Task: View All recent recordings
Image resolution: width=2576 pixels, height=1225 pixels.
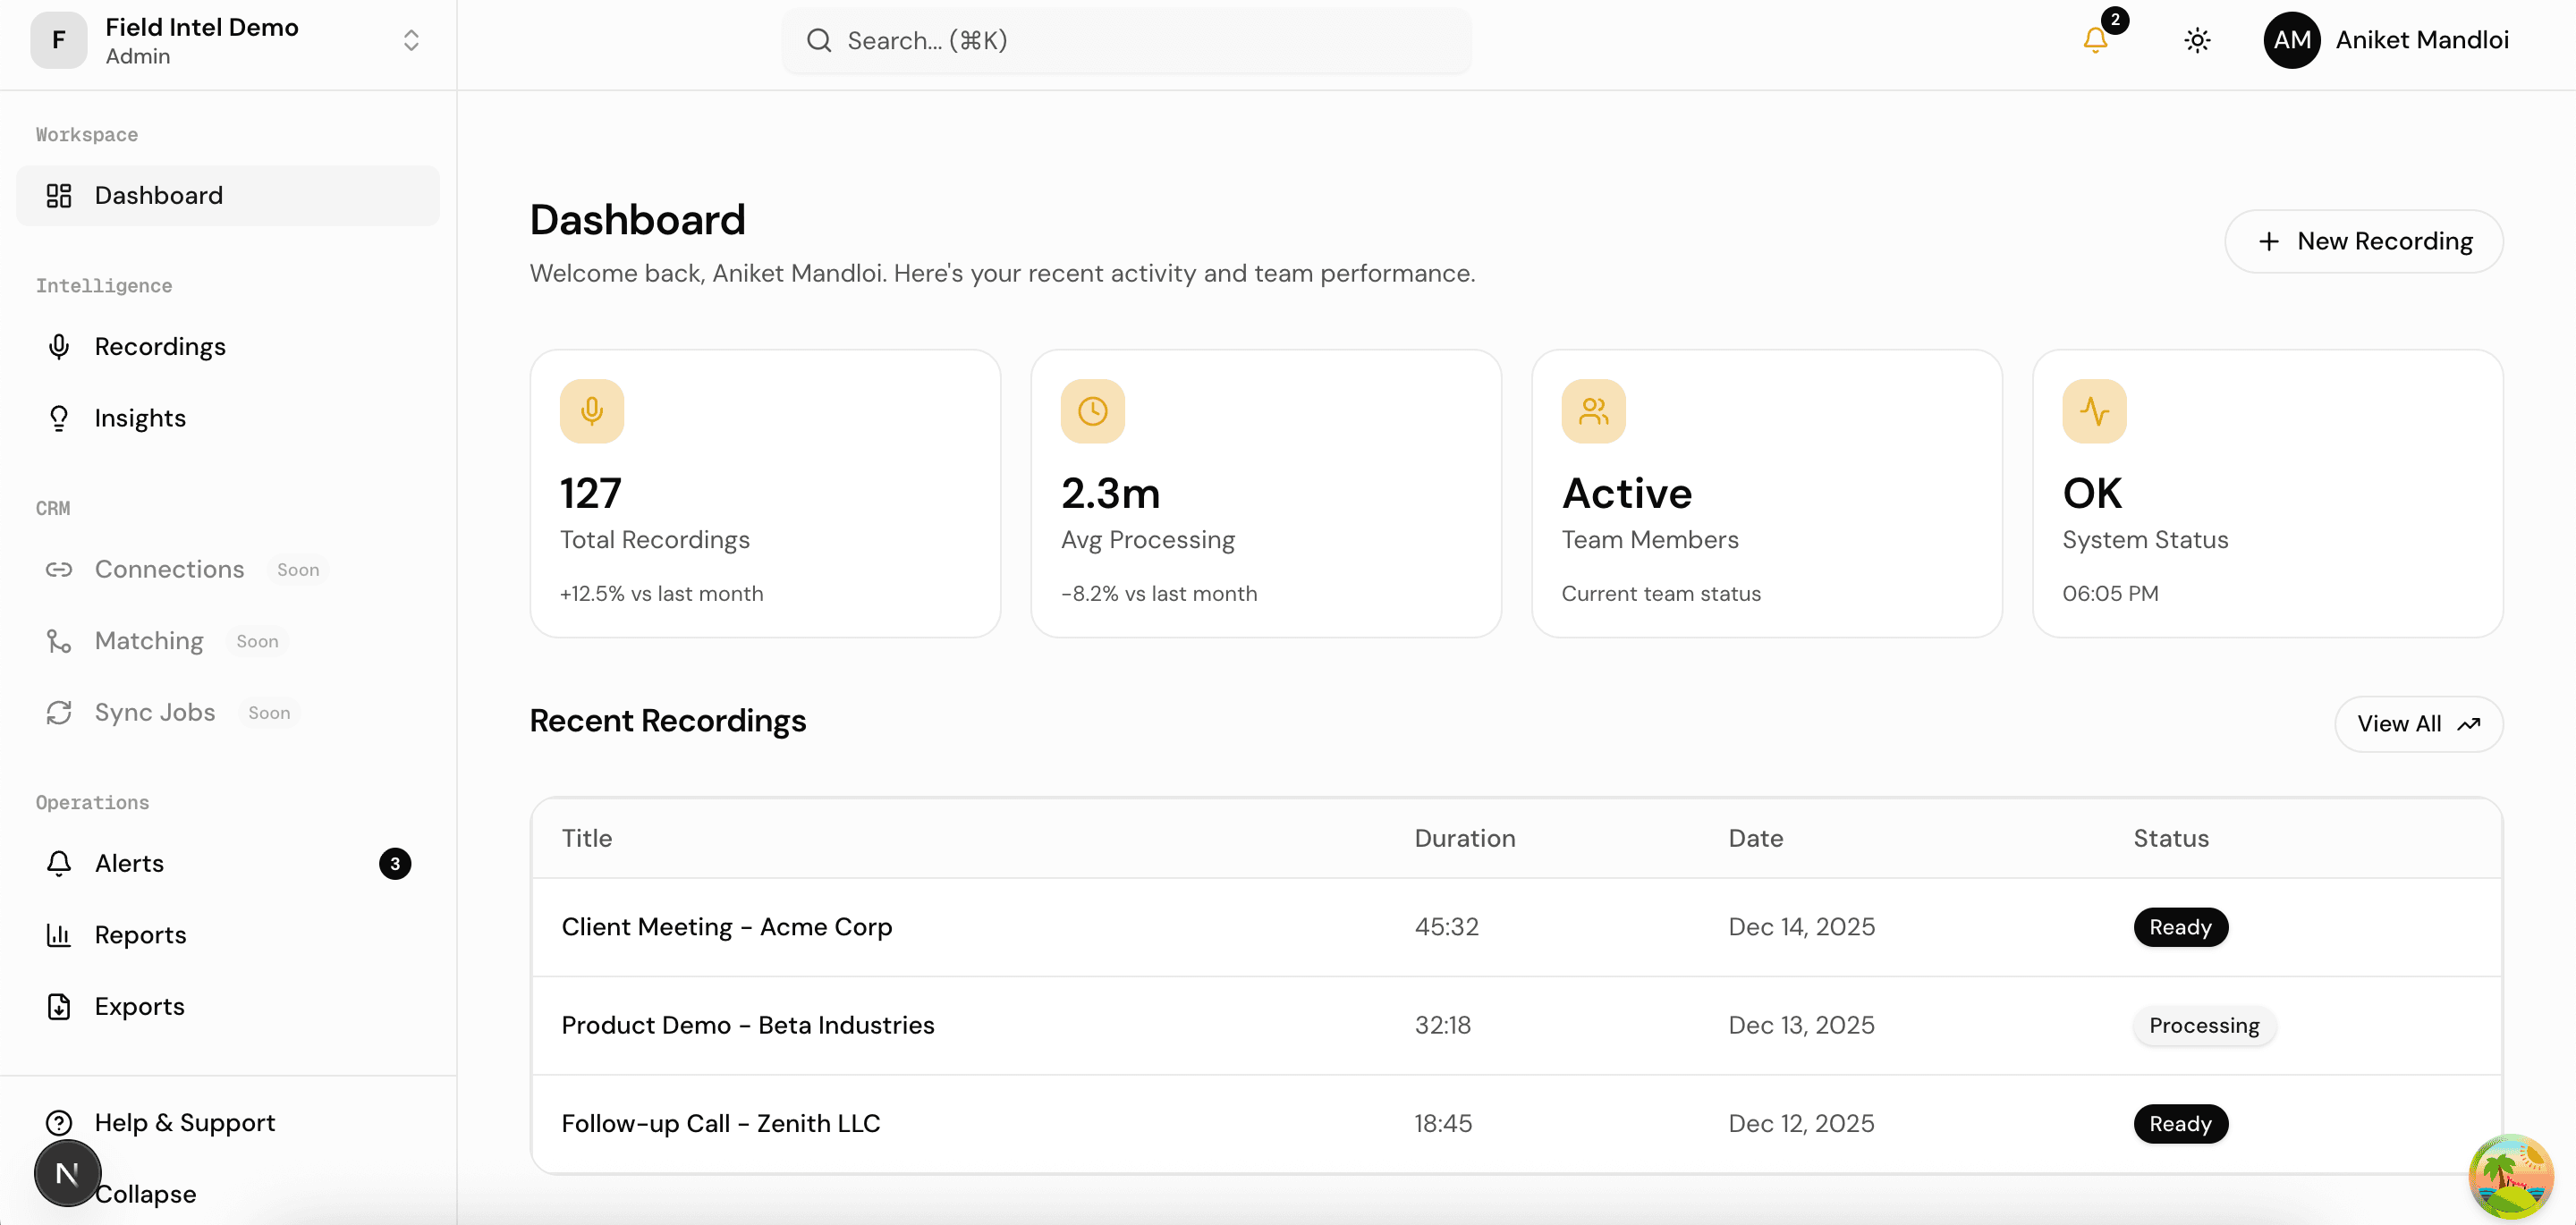Action: click(x=2419, y=724)
